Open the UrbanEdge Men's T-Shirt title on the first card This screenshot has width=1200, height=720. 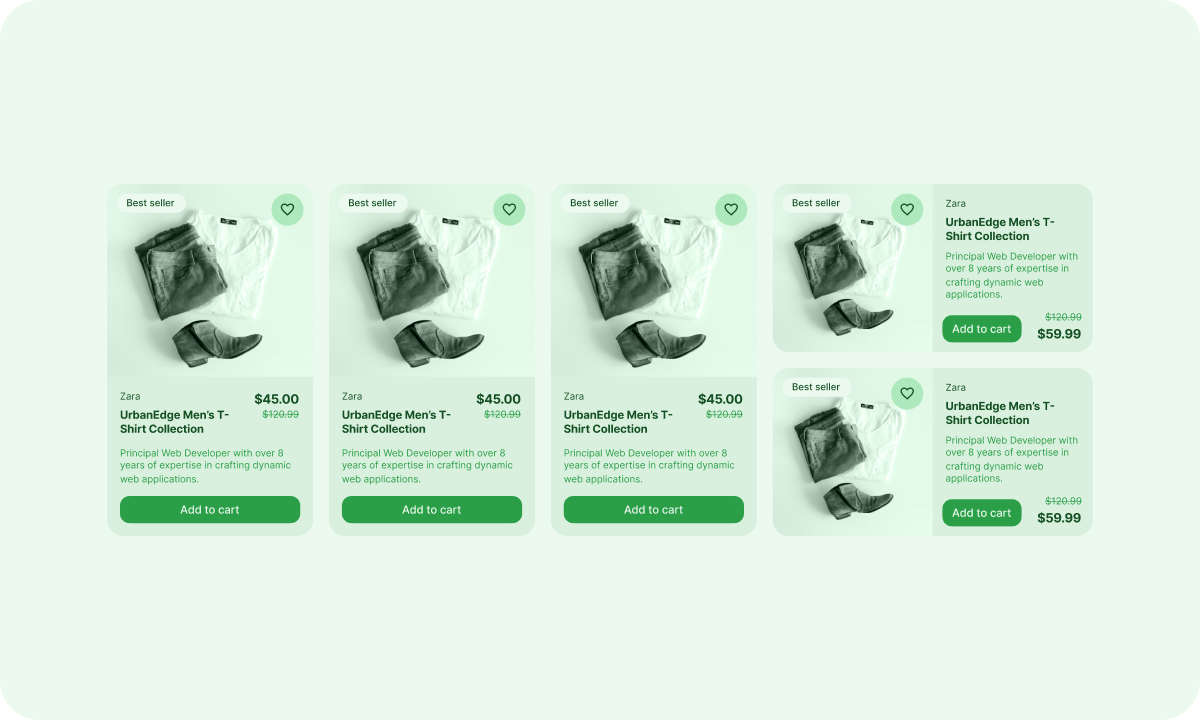[x=175, y=422]
